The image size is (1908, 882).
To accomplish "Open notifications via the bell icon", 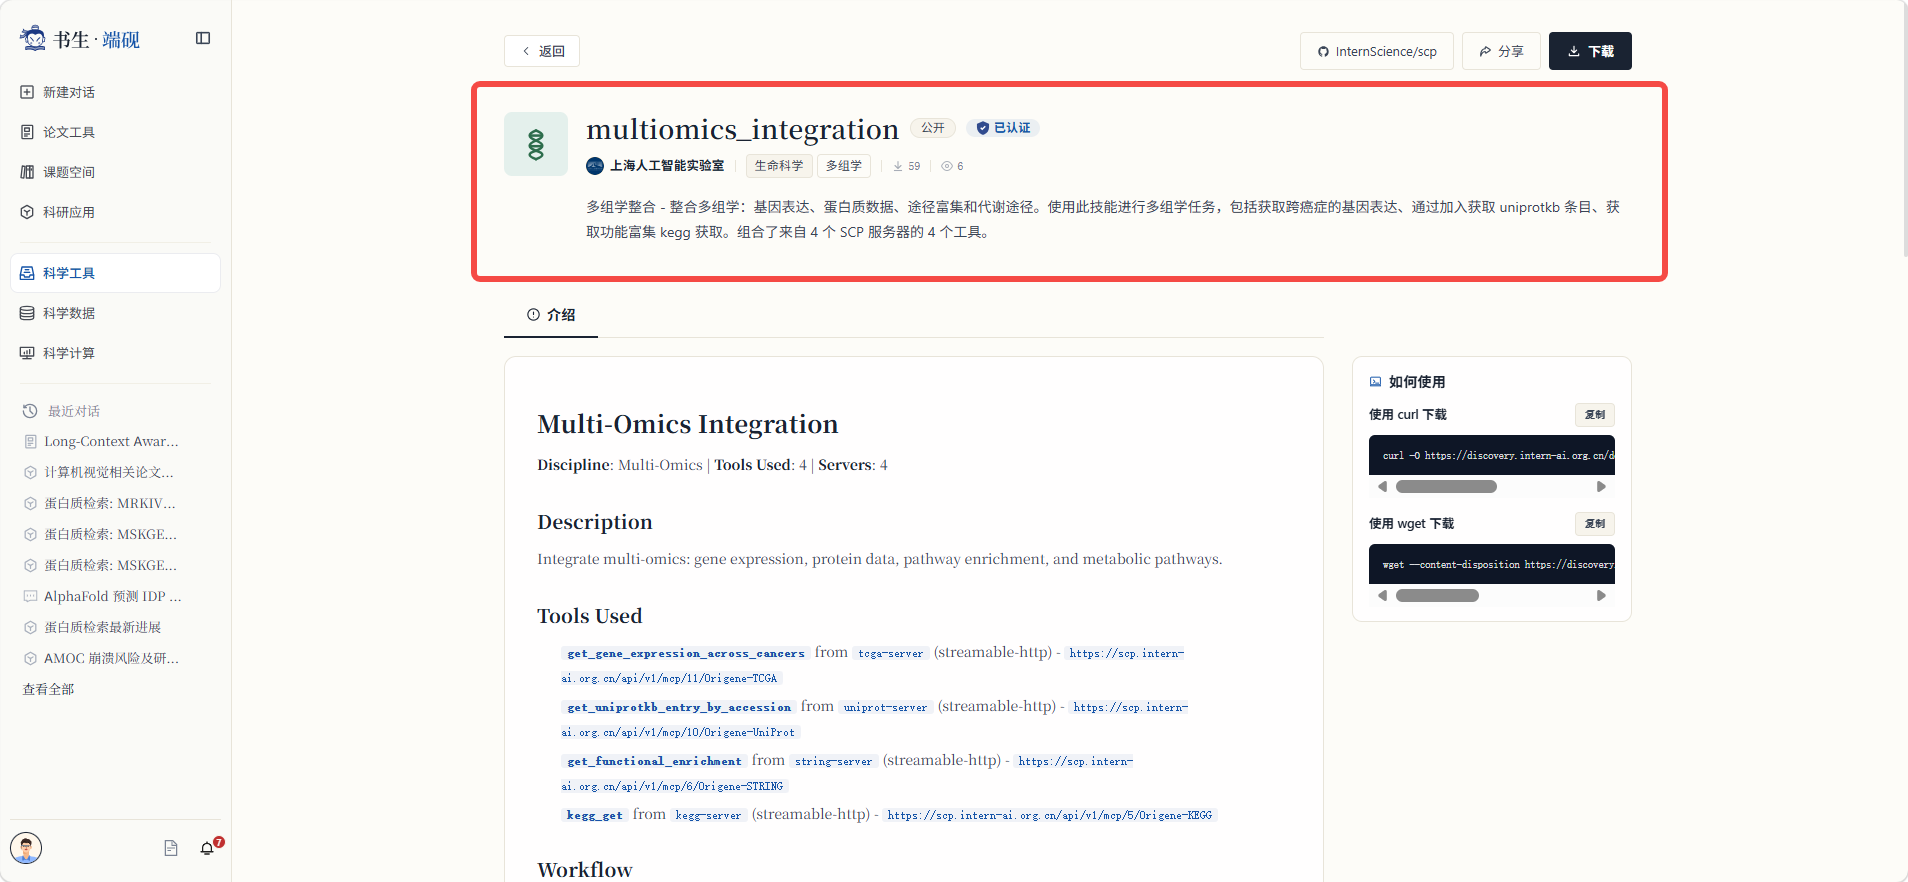I will tap(207, 848).
